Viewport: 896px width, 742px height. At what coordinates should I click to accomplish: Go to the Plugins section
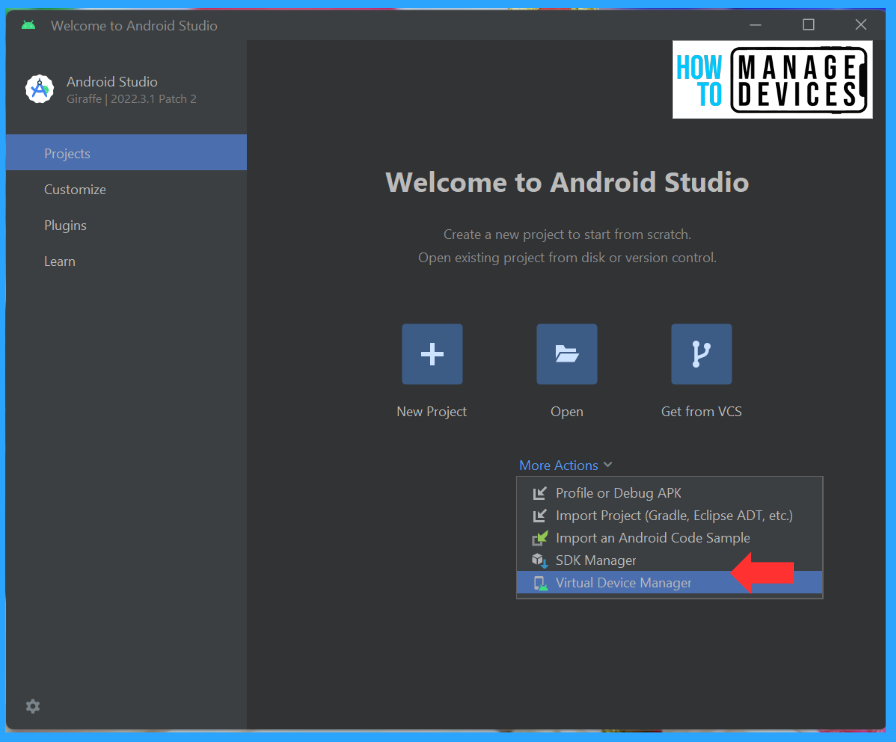pos(126,225)
